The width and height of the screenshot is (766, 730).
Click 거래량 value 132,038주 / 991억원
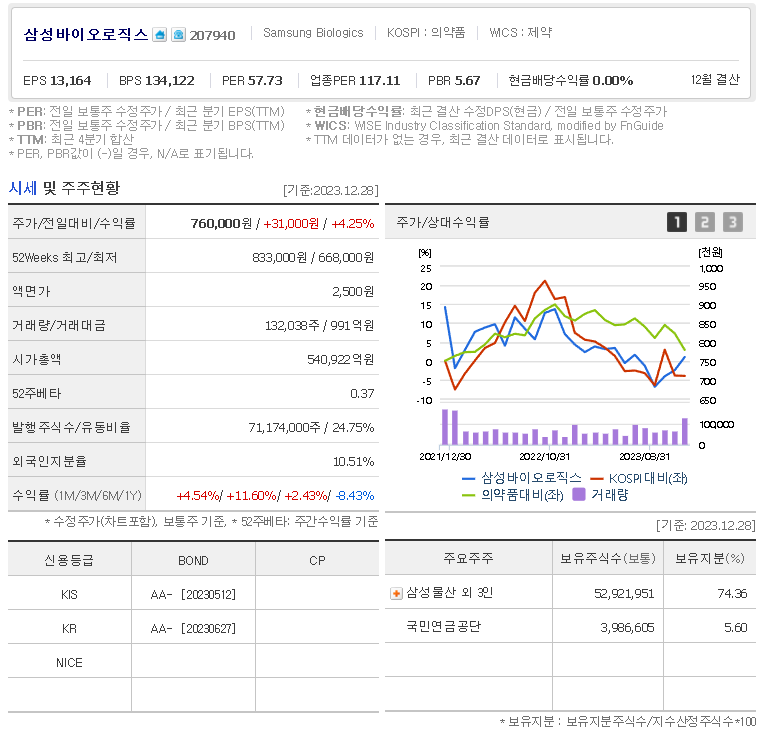coord(319,325)
